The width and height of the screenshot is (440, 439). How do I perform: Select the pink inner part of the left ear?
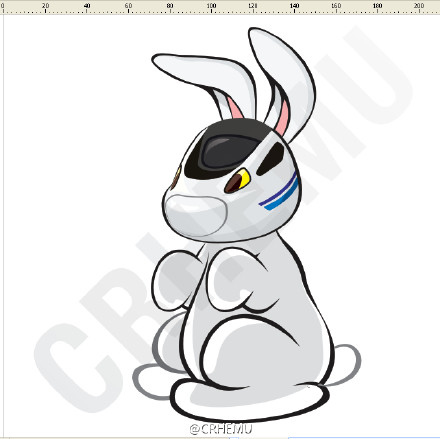(235, 107)
